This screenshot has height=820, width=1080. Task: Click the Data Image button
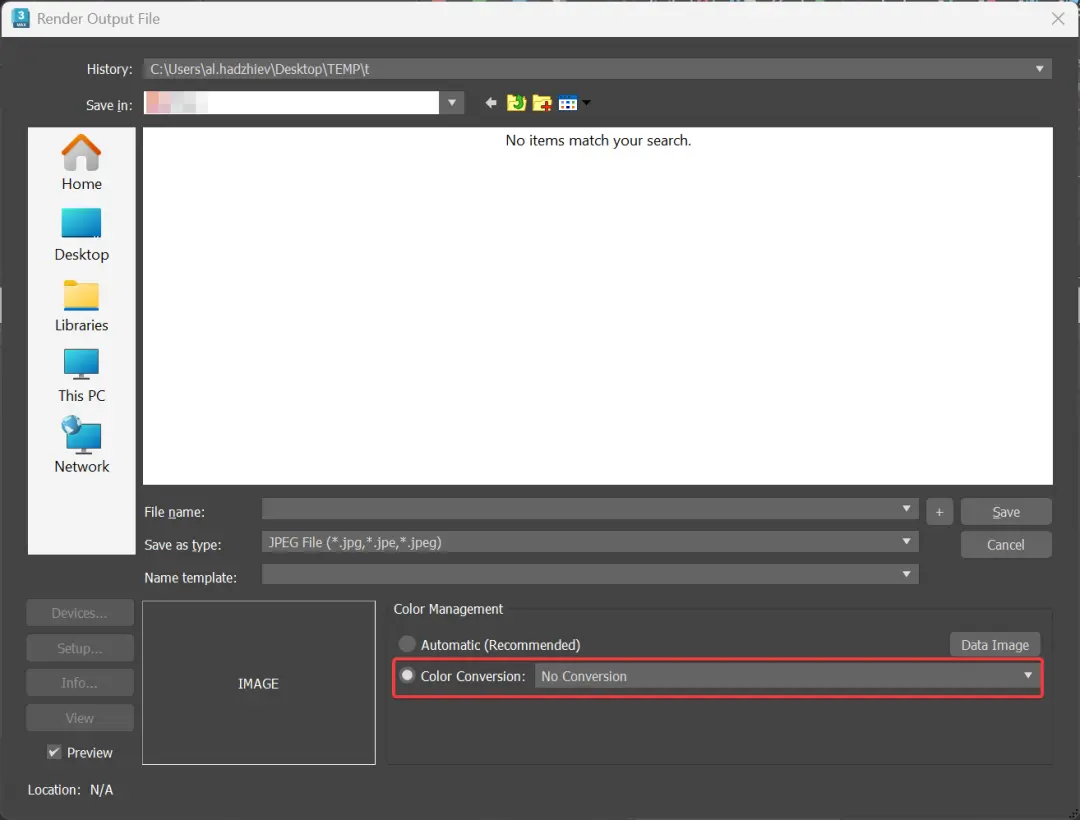click(x=995, y=645)
